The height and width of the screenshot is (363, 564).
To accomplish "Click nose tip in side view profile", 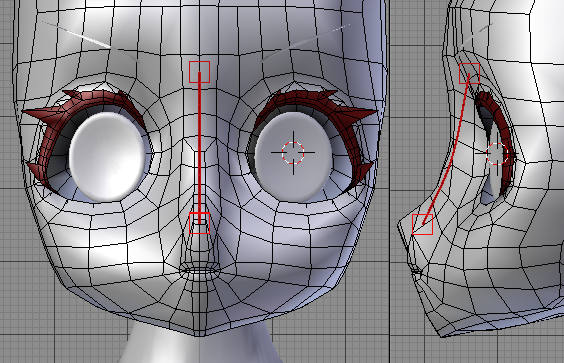I will point(400,224).
